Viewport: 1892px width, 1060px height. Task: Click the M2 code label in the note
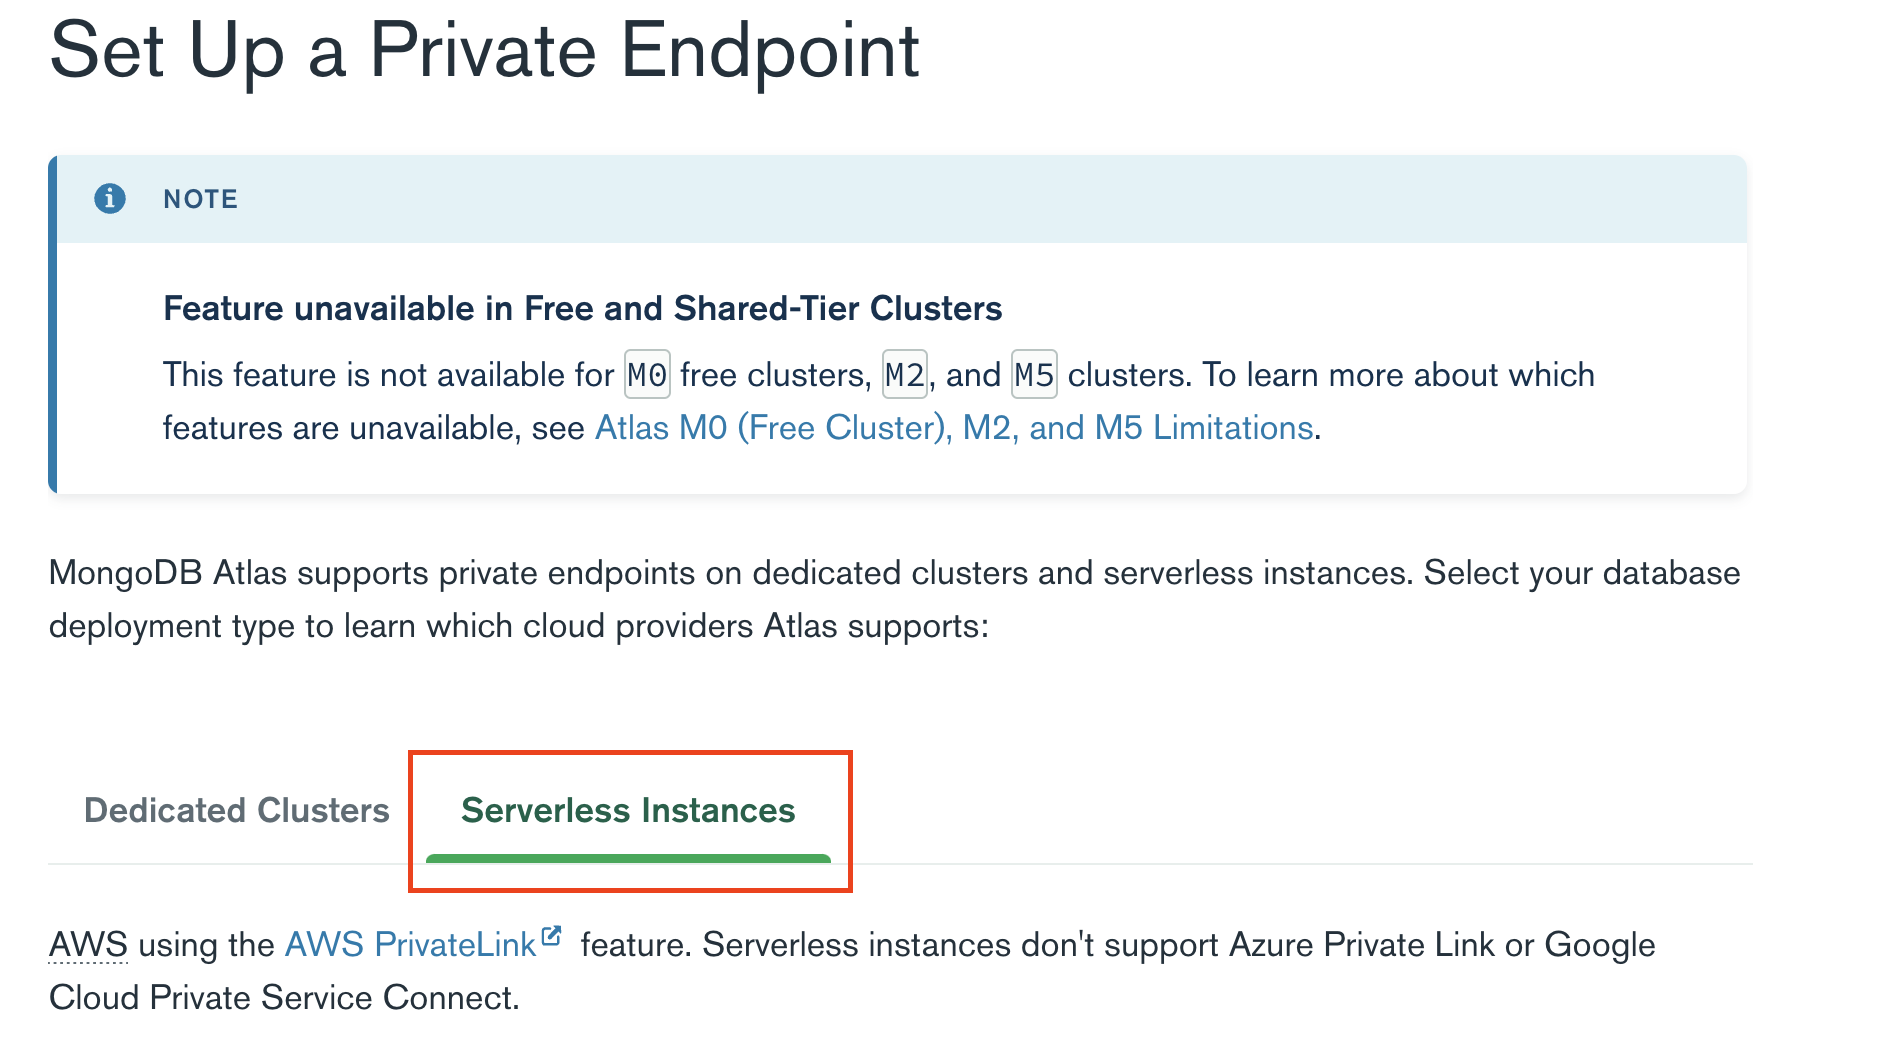(x=904, y=375)
